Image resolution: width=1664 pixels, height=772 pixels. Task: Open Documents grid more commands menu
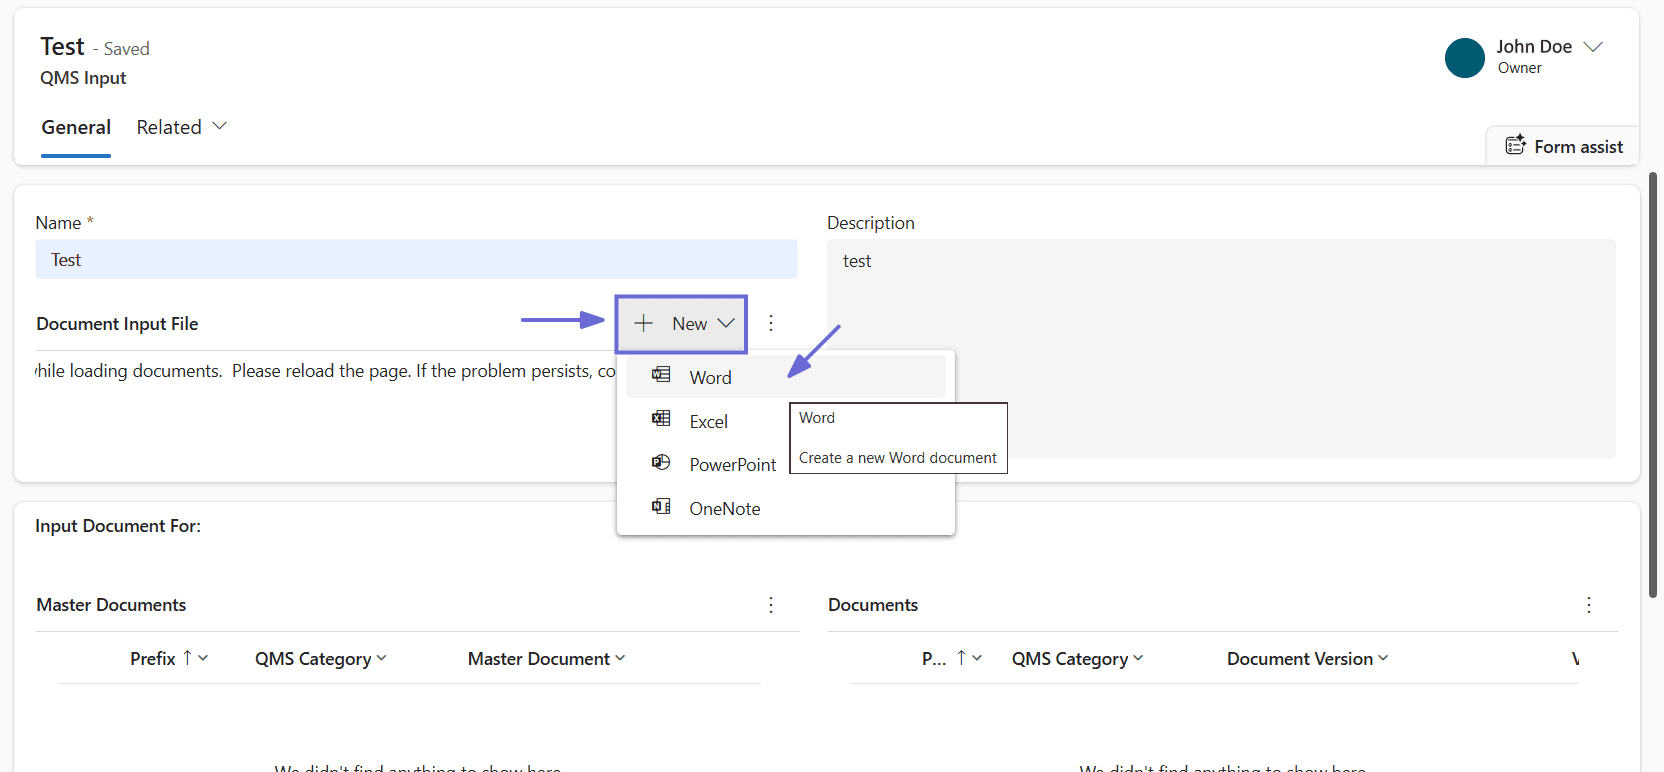click(x=1589, y=605)
